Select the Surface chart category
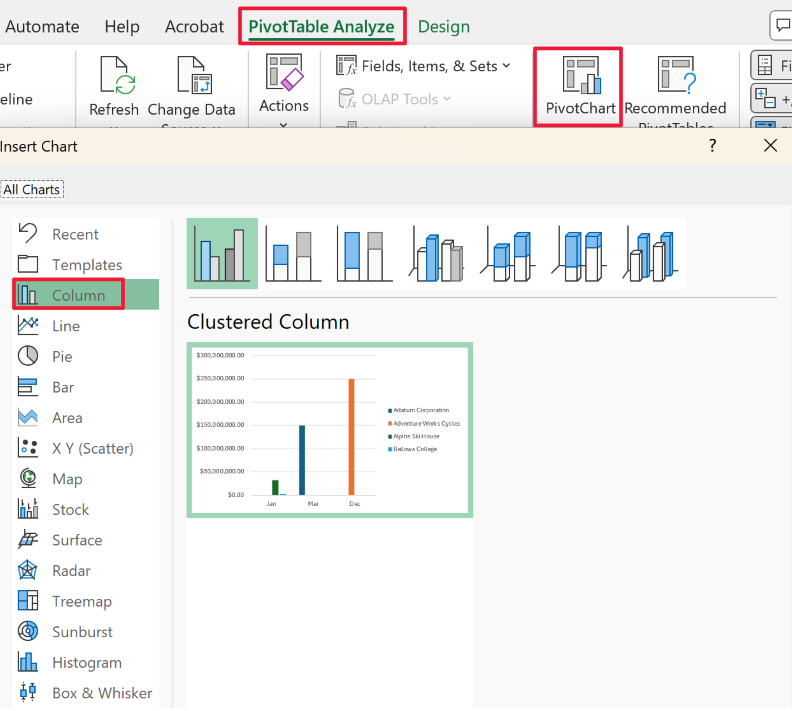The width and height of the screenshot is (792, 711). (x=86, y=540)
